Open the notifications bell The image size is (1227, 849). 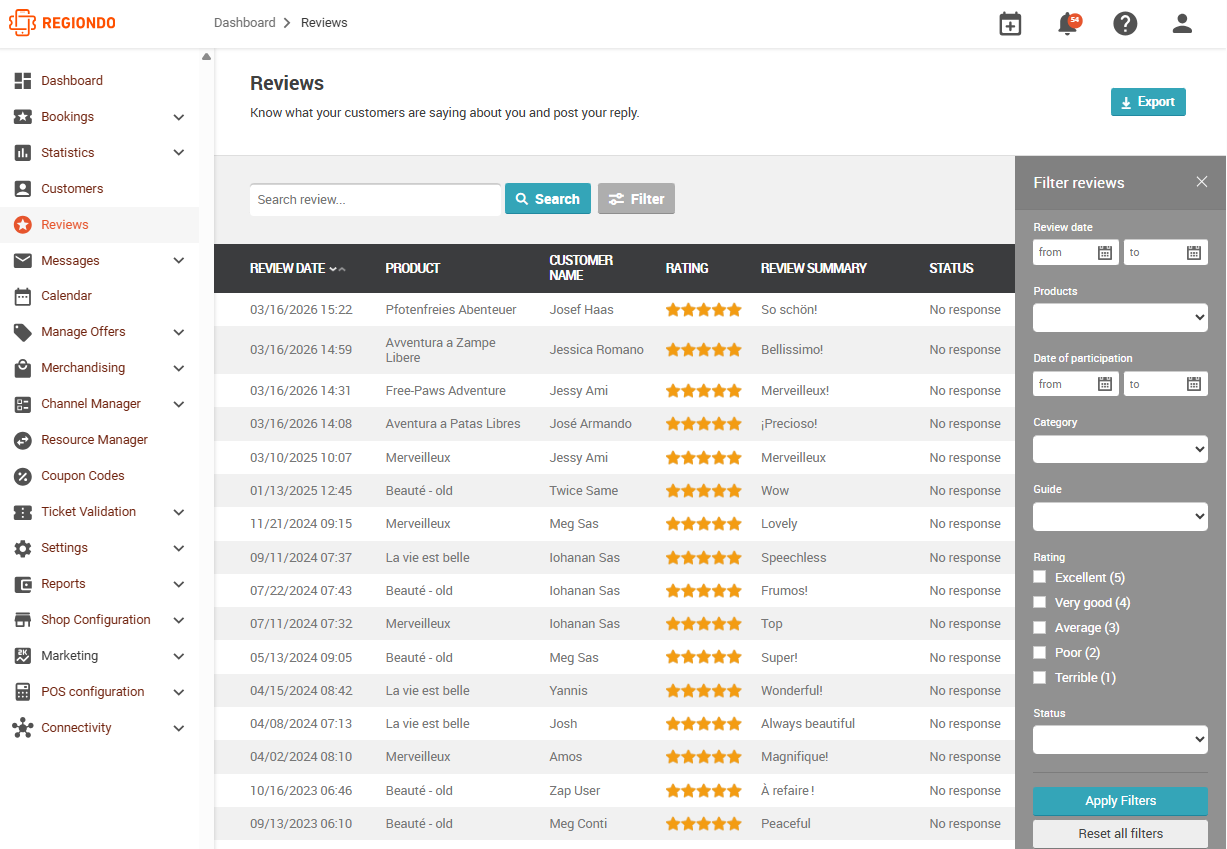tap(1068, 24)
